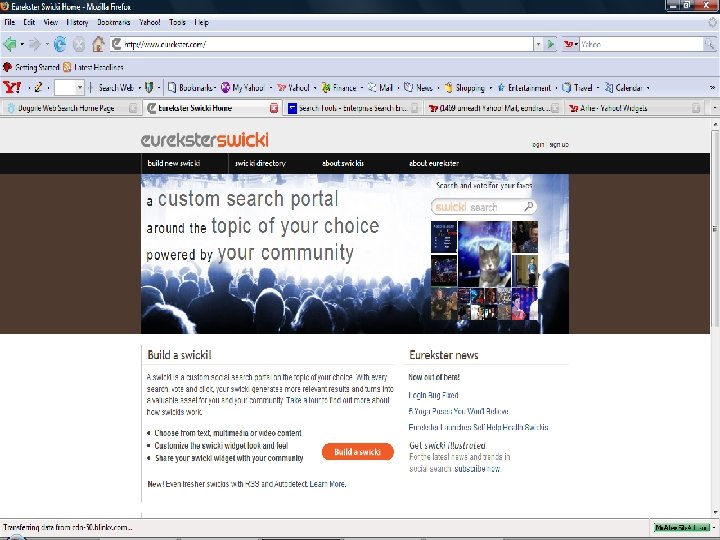
Task: Click Travel on the Yahoo toolbar
Action: [x=577, y=87]
